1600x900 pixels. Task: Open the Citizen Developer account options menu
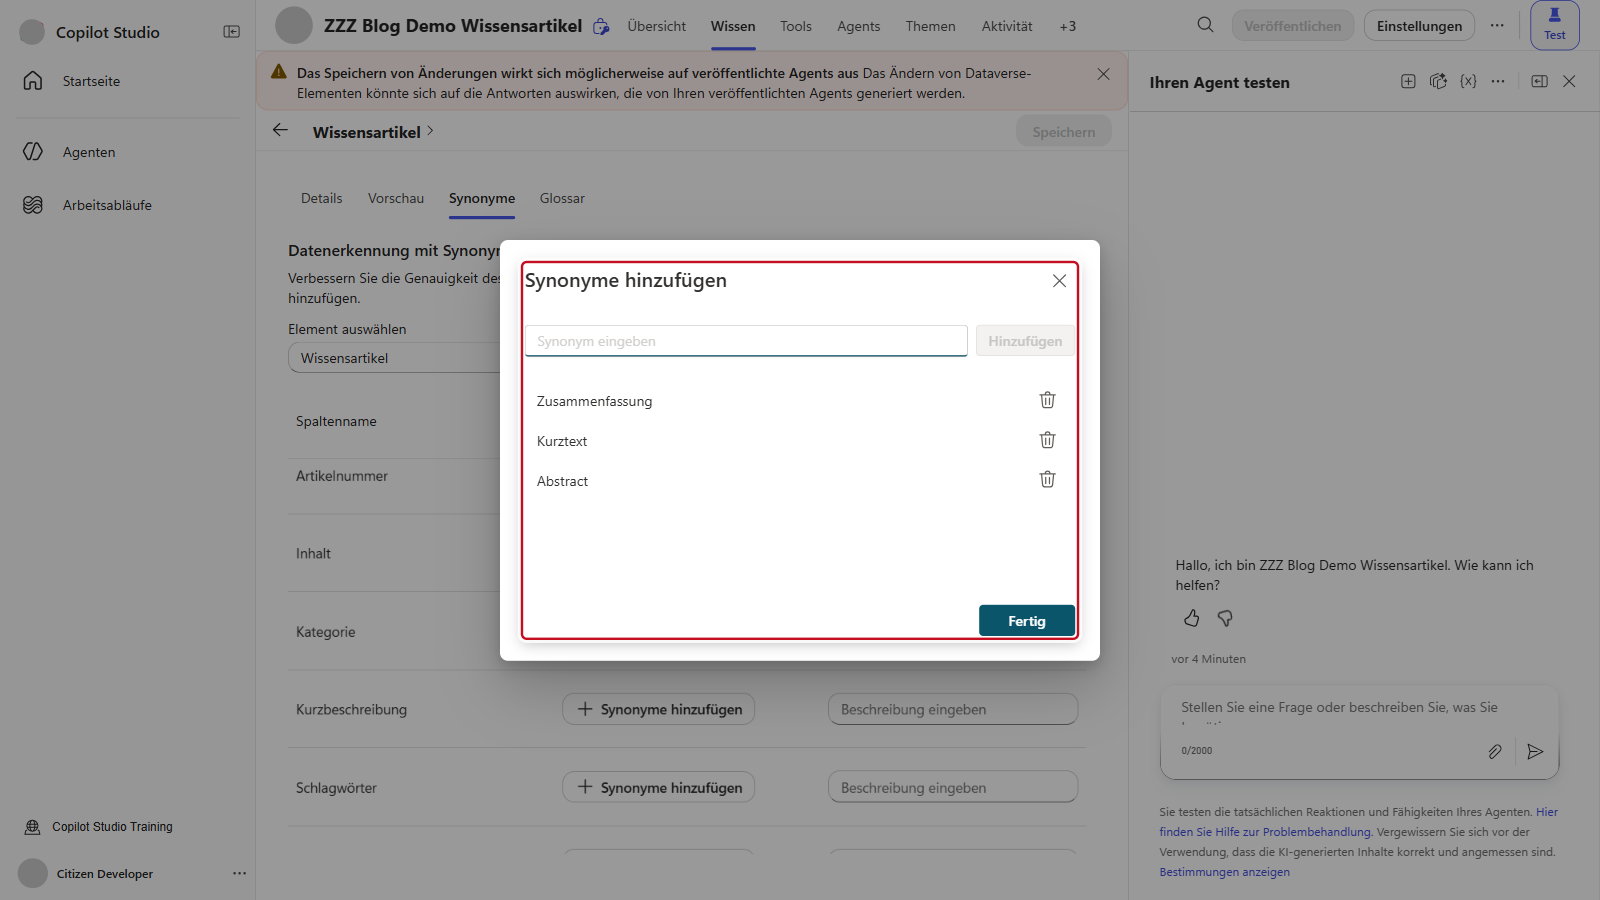tap(239, 873)
